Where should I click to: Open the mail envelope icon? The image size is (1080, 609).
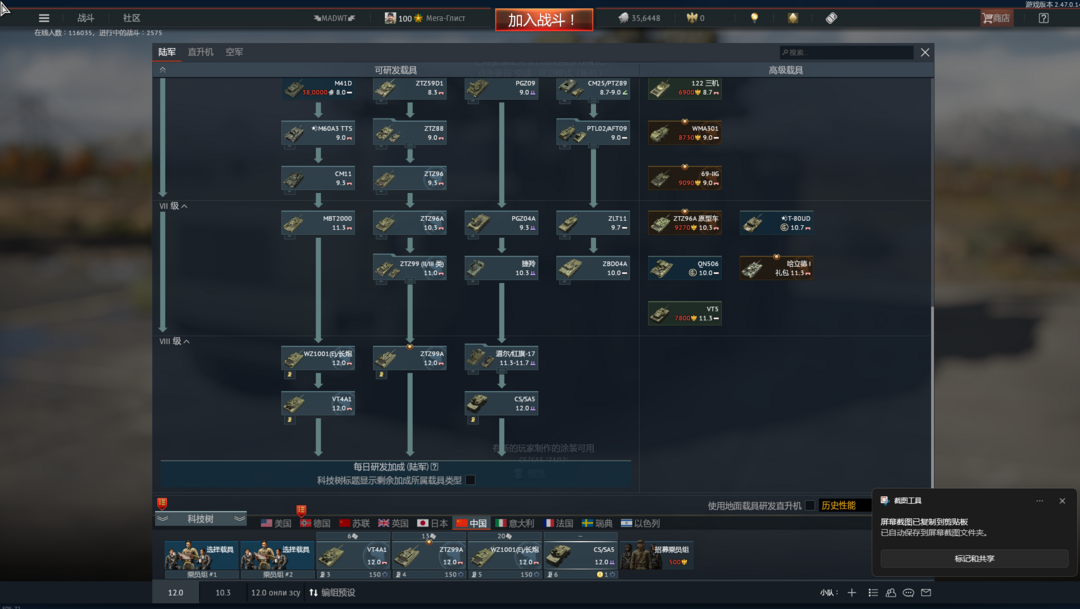click(x=926, y=592)
